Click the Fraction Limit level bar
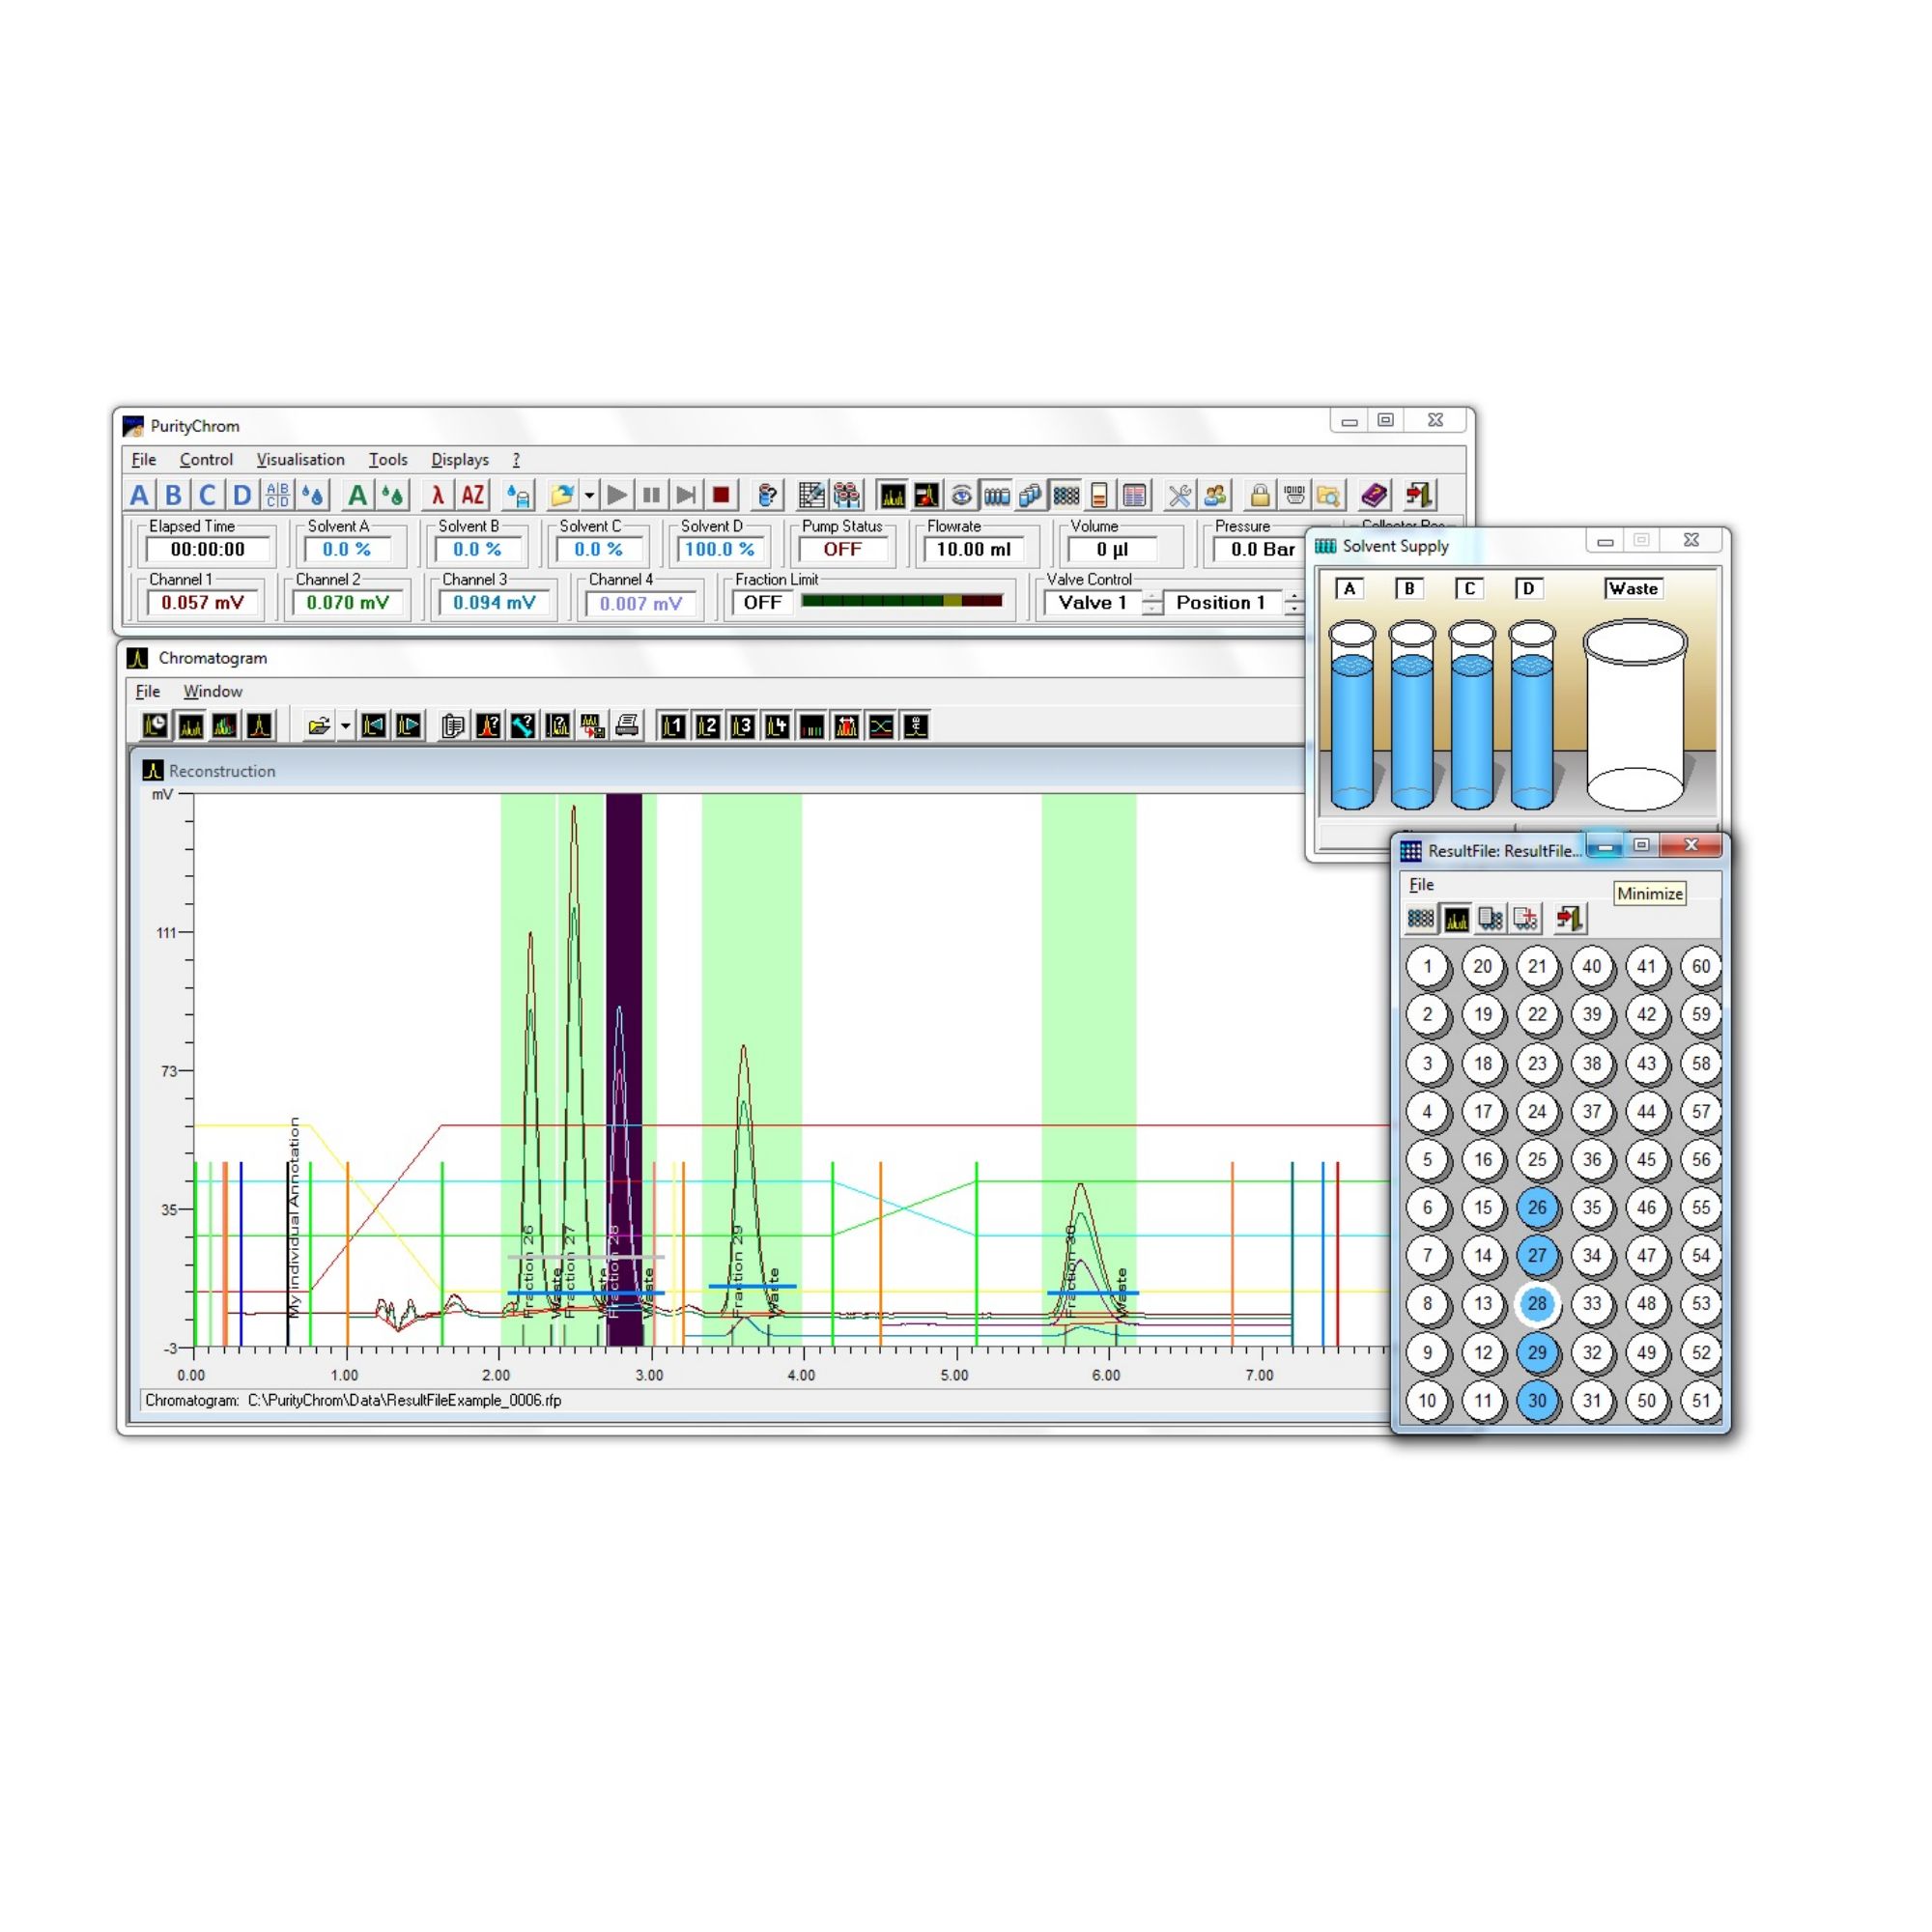 click(901, 602)
